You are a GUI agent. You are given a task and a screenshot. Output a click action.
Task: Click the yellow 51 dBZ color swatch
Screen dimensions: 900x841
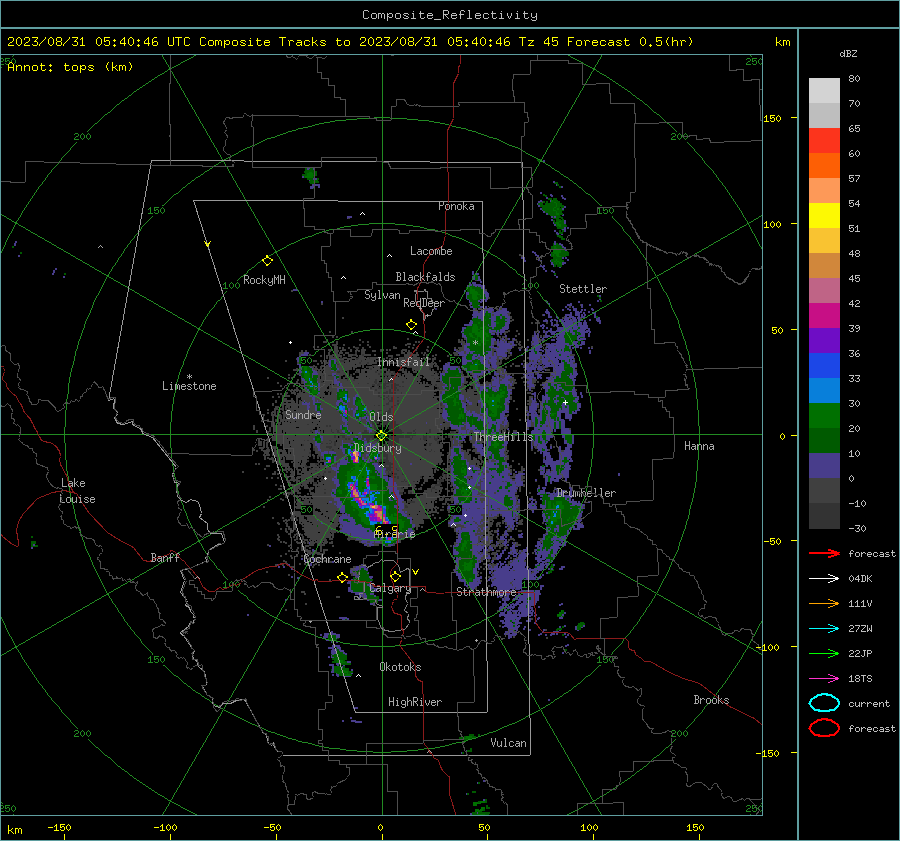click(x=824, y=216)
